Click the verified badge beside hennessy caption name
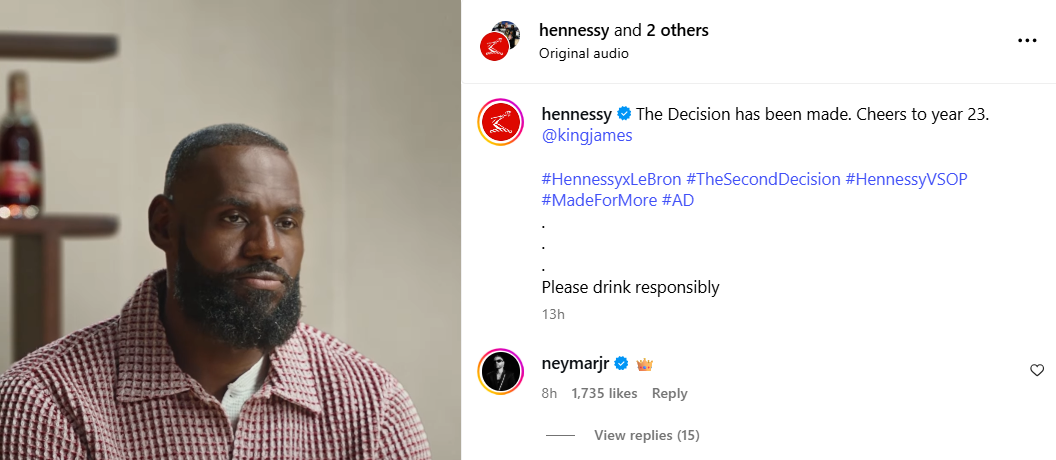This screenshot has width=1056, height=460. 623,114
